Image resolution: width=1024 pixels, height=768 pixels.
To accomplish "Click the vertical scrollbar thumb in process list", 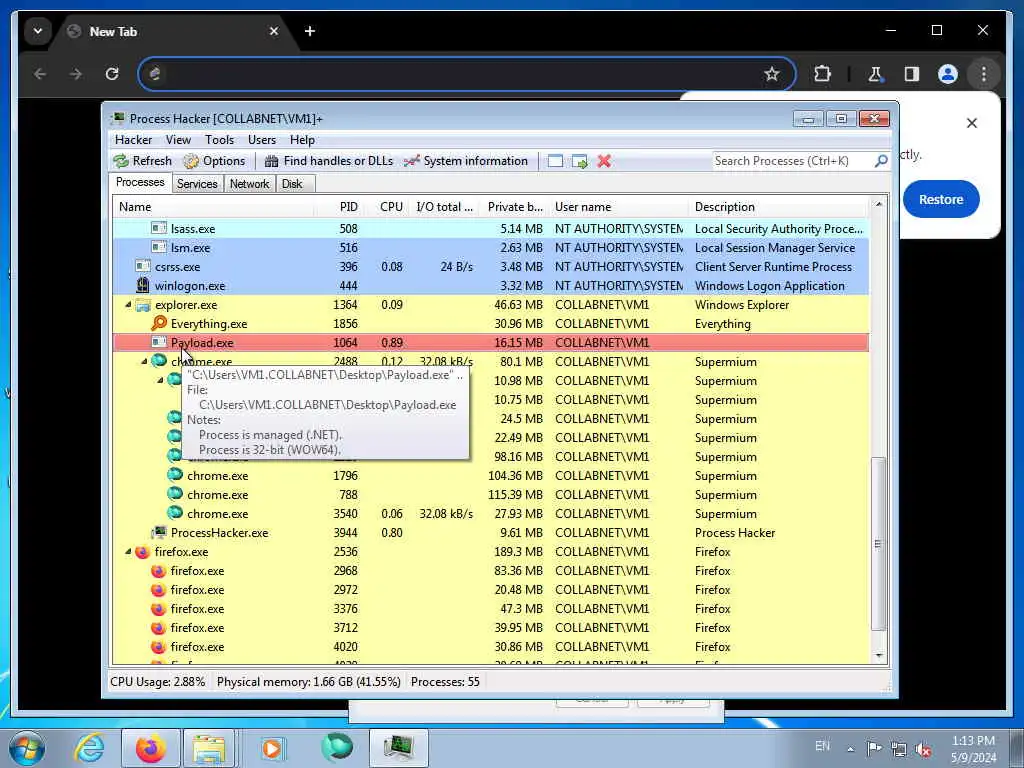I will [879, 543].
